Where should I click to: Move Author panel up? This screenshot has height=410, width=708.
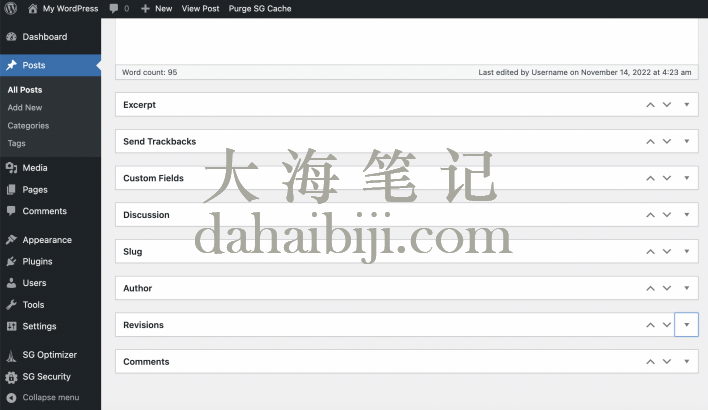[x=650, y=288]
